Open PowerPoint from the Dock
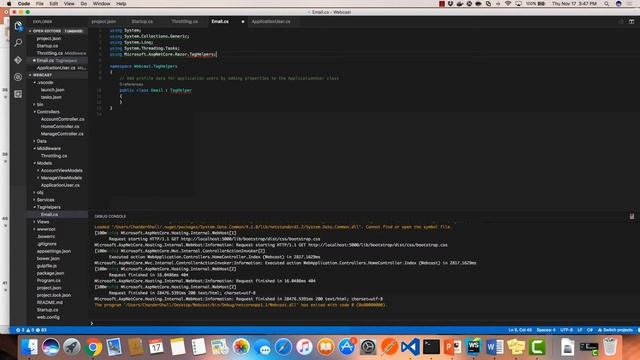This screenshot has height=360, width=640. [452, 347]
